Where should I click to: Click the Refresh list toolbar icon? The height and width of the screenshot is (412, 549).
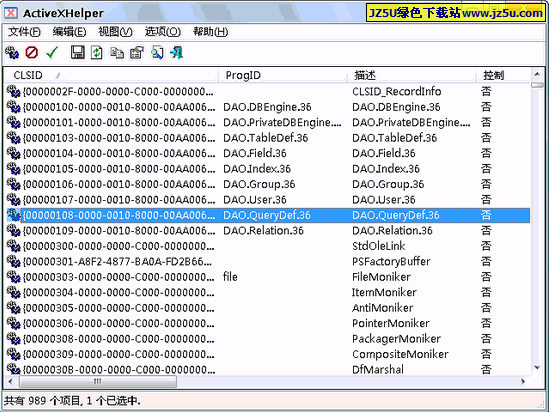(97, 53)
